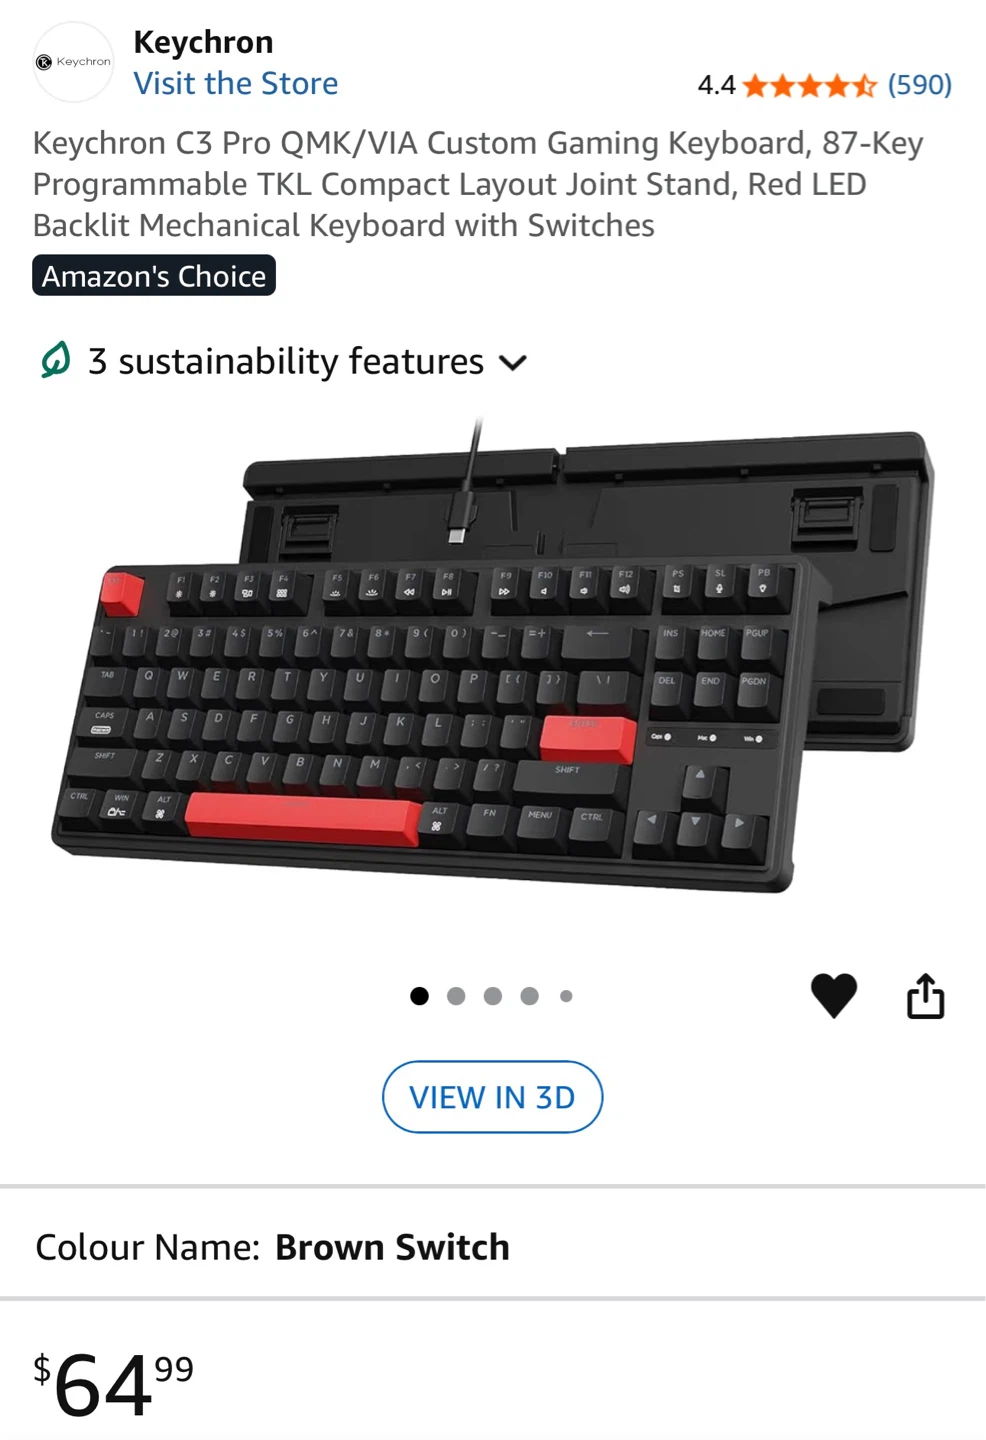
Task: Jump to the last small carousel dot
Action: [x=566, y=996]
